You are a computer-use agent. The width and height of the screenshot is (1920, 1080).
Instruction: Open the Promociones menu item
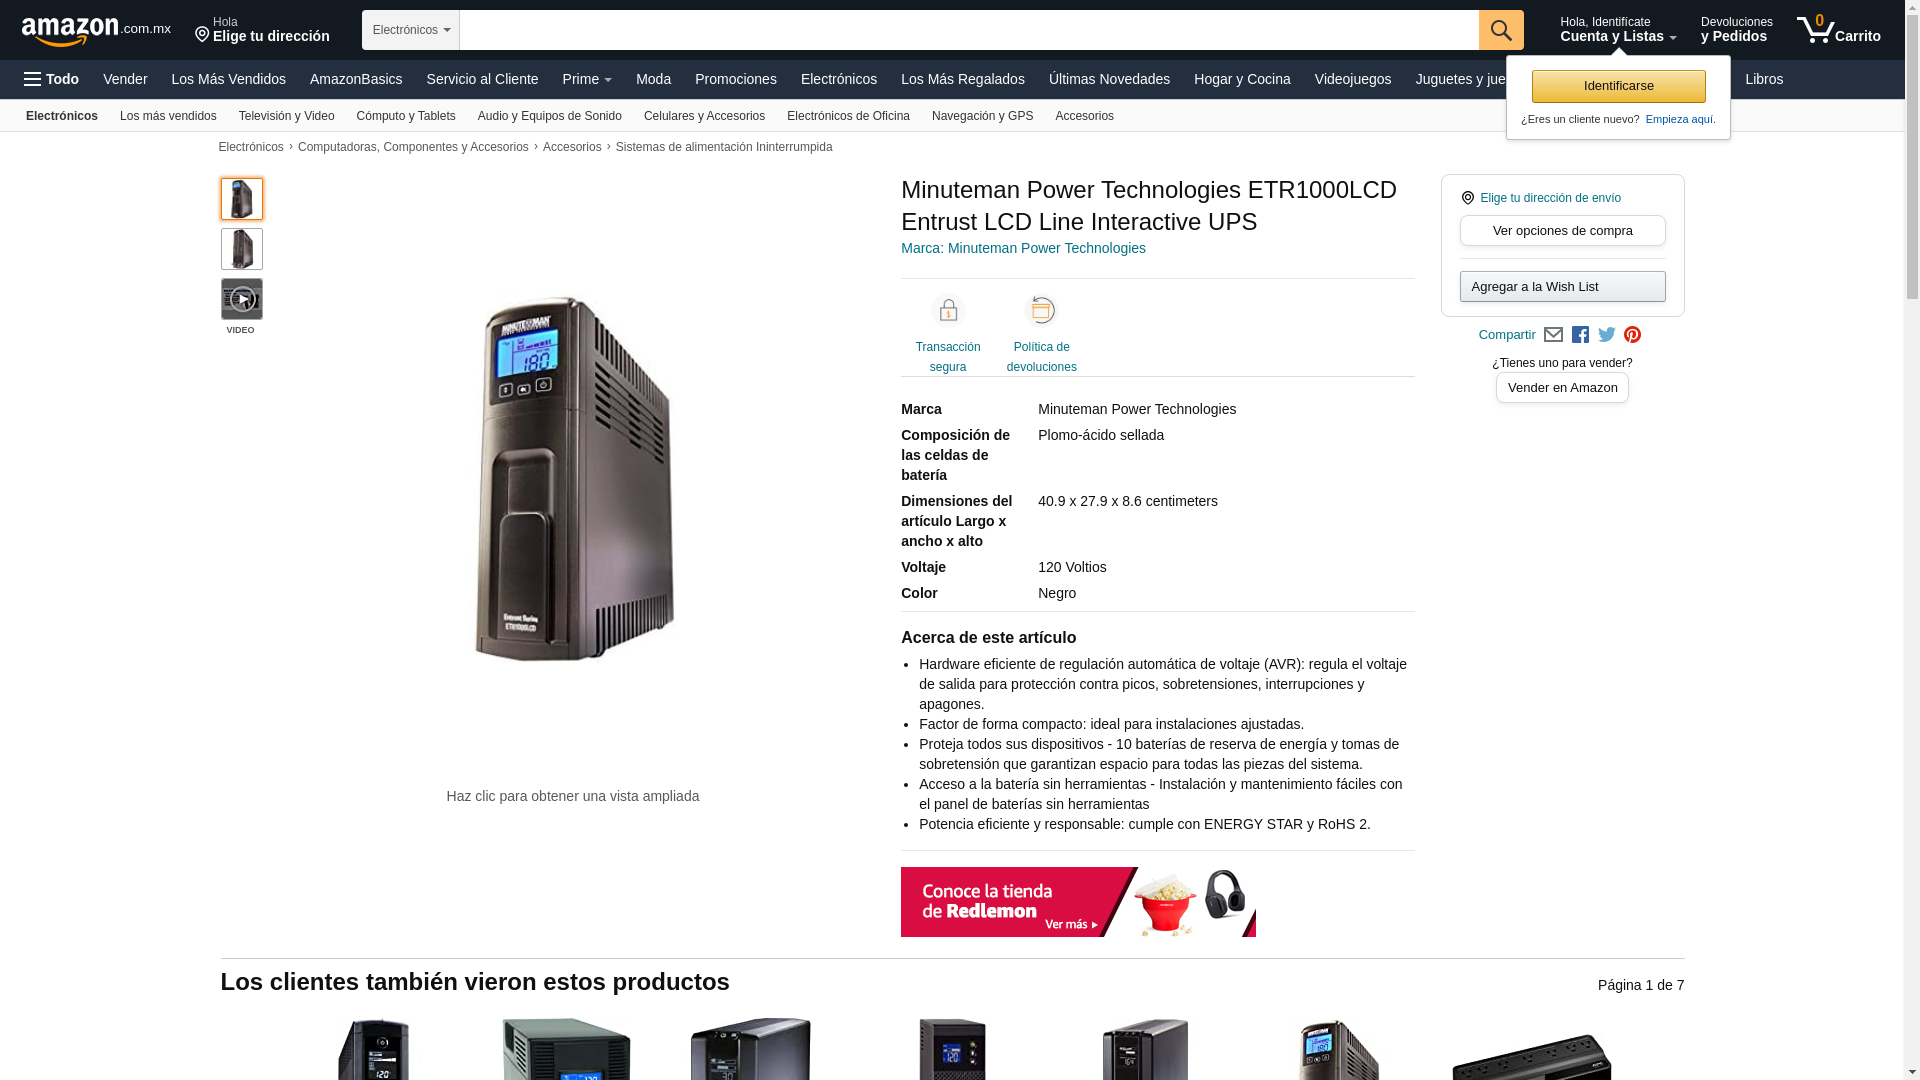736,79
